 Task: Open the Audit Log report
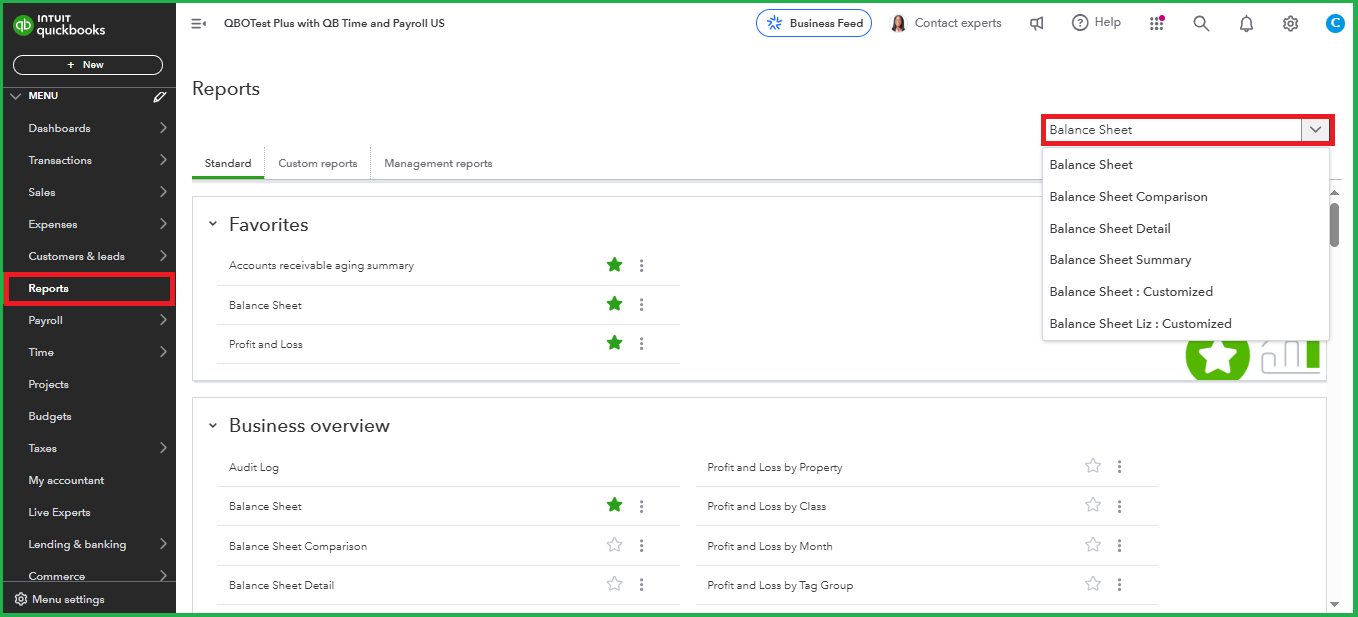tap(254, 467)
